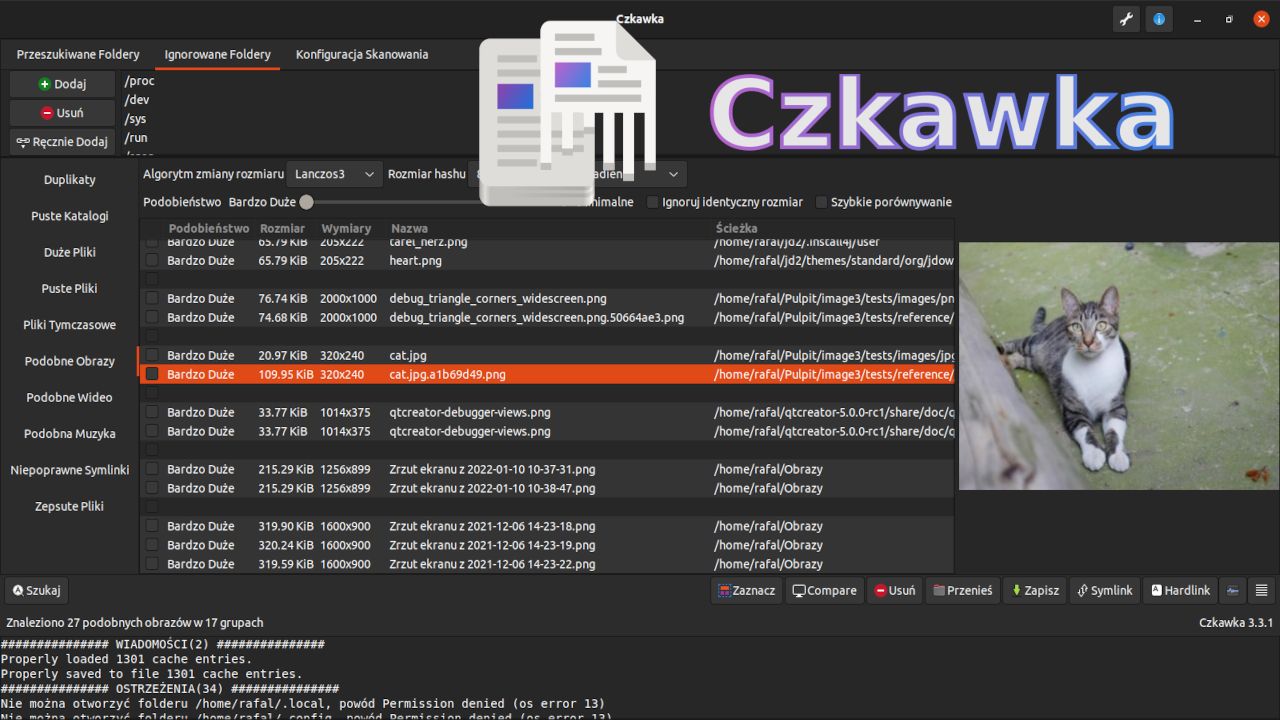Select the Ignorowane Foldery tab
The image size is (1280, 720).
point(217,54)
